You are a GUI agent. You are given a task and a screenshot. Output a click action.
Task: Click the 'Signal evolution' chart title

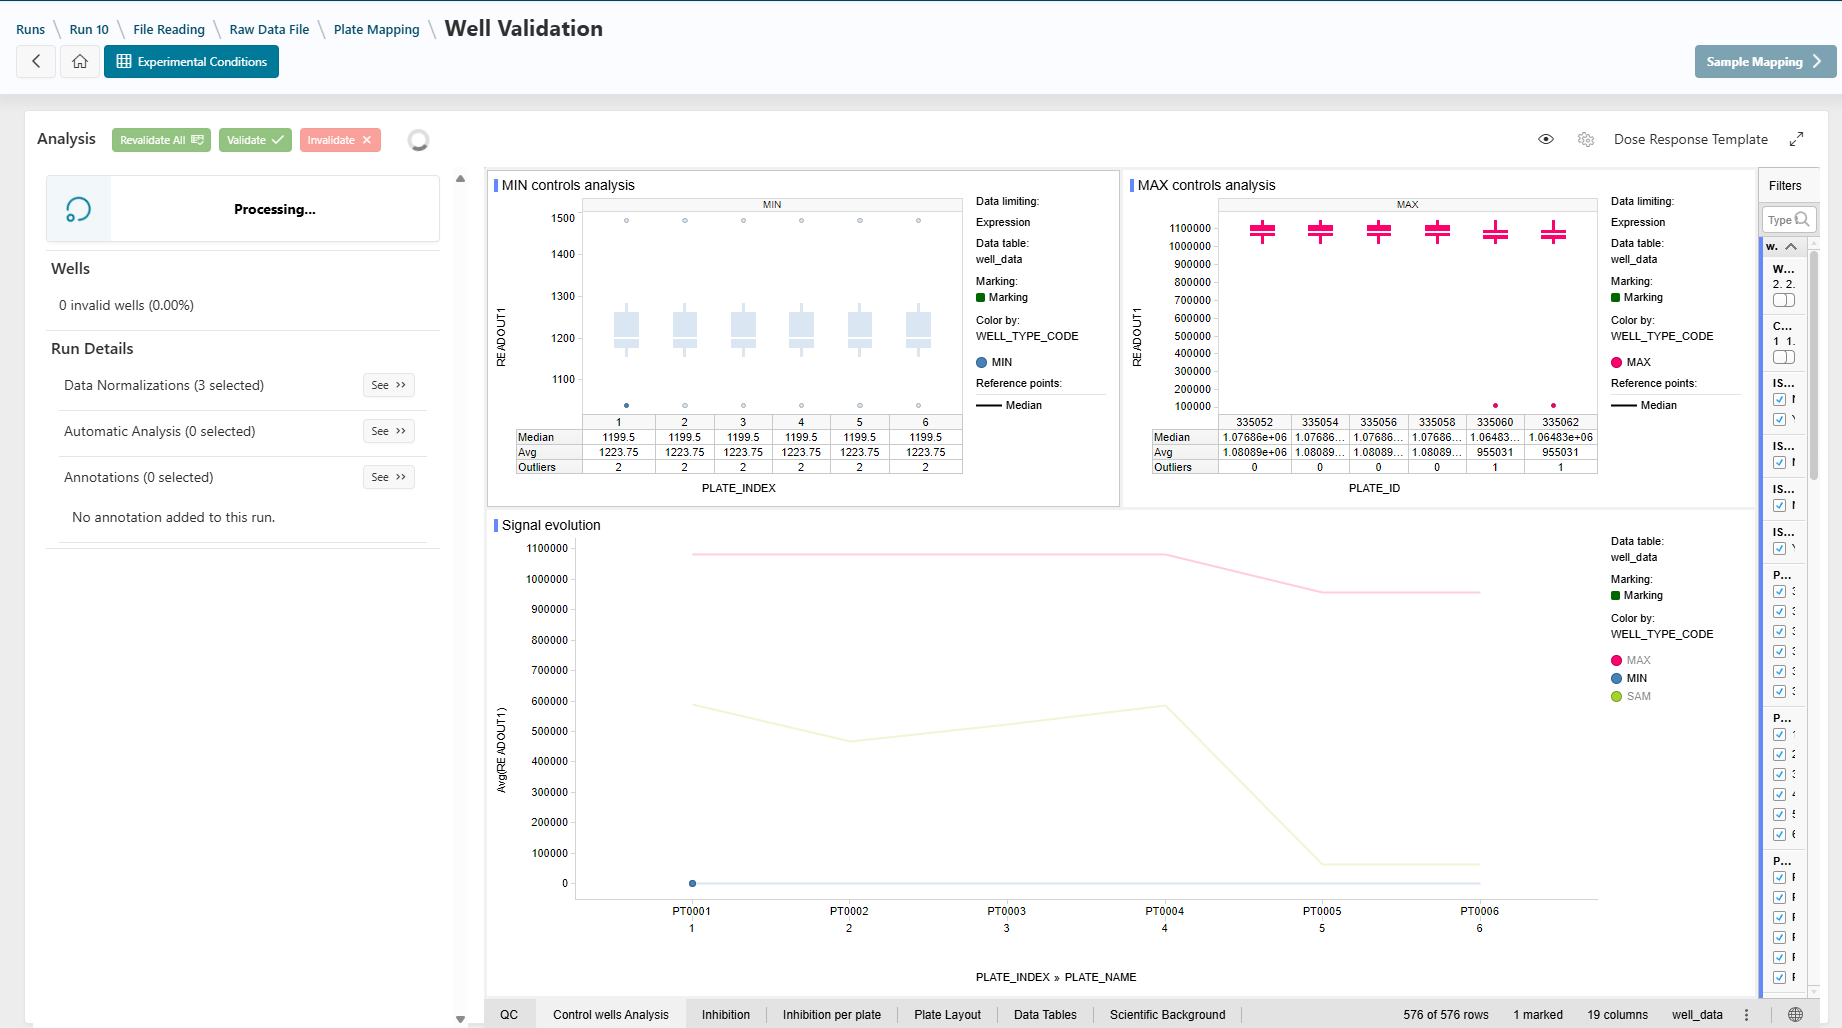(x=551, y=525)
